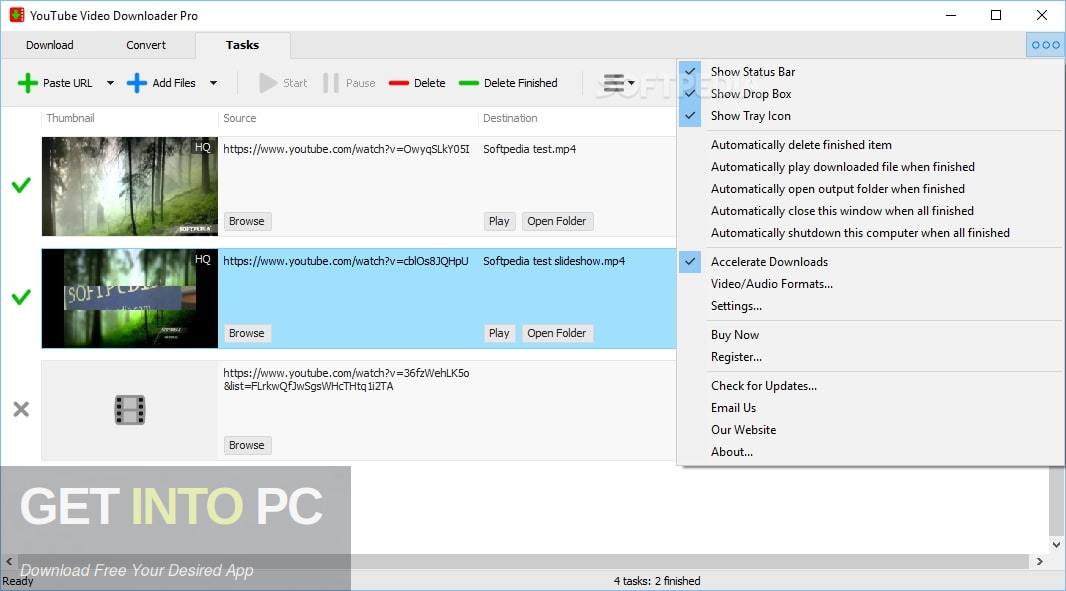Click the horizontal scrollbar right arrow
The width and height of the screenshot is (1066, 591).
(1039, 561)
